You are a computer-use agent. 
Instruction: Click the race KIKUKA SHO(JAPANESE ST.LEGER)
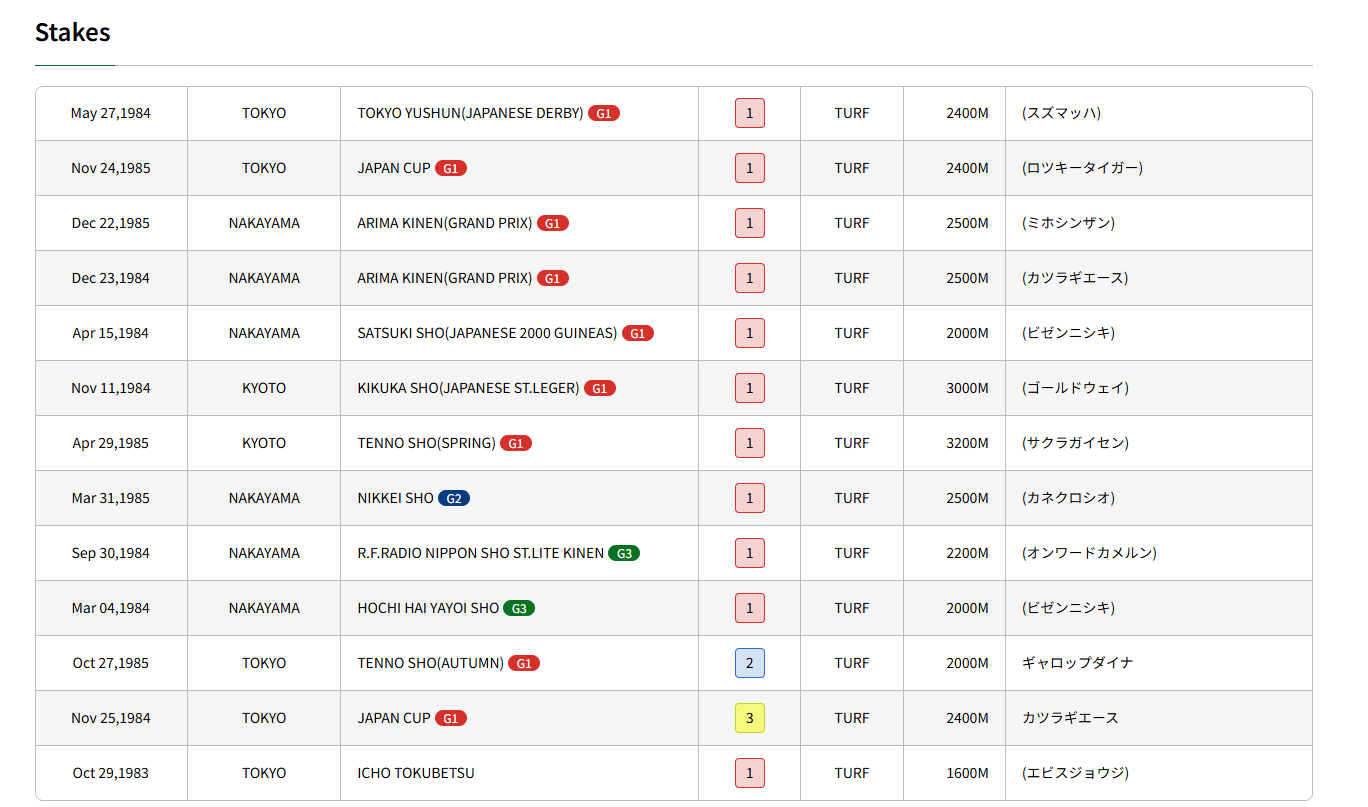click(x=468, y=388)
